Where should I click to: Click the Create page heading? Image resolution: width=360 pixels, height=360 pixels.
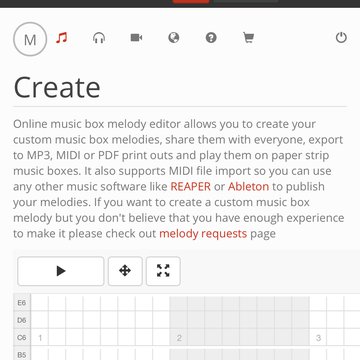point(57,87)
